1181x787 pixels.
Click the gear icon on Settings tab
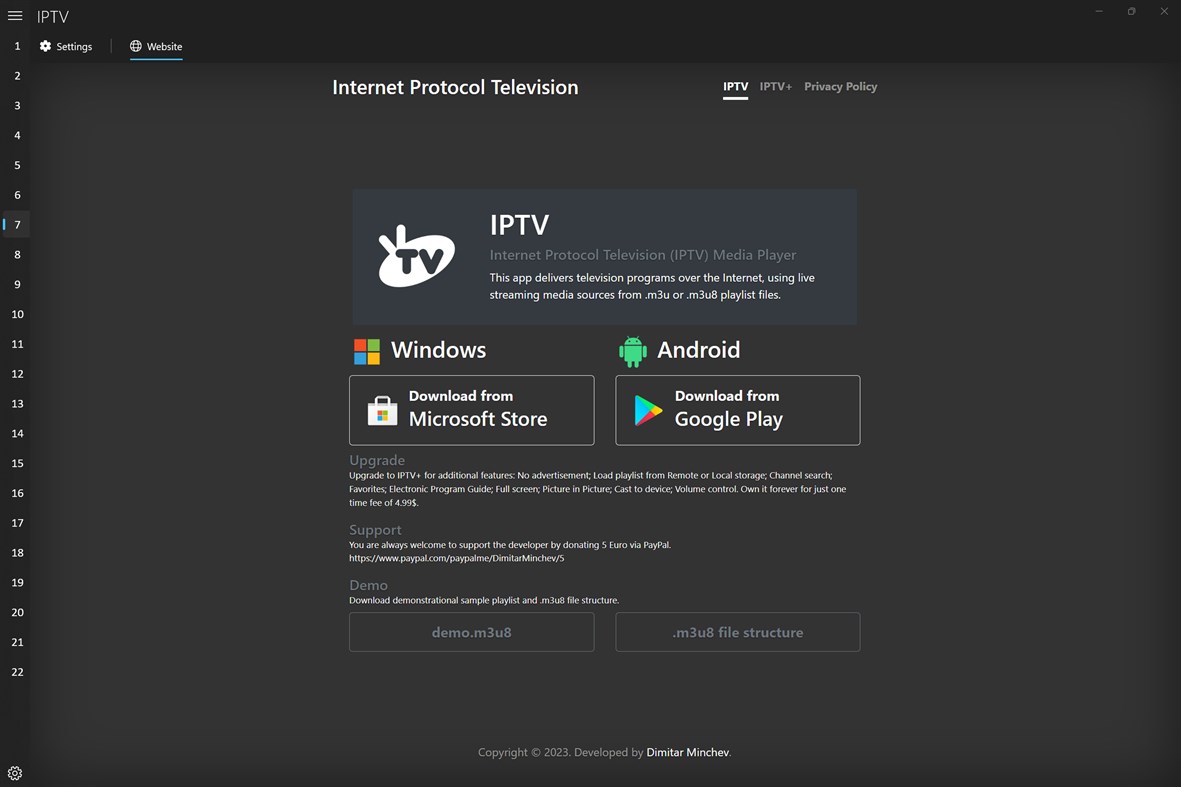tap(44, 46)
